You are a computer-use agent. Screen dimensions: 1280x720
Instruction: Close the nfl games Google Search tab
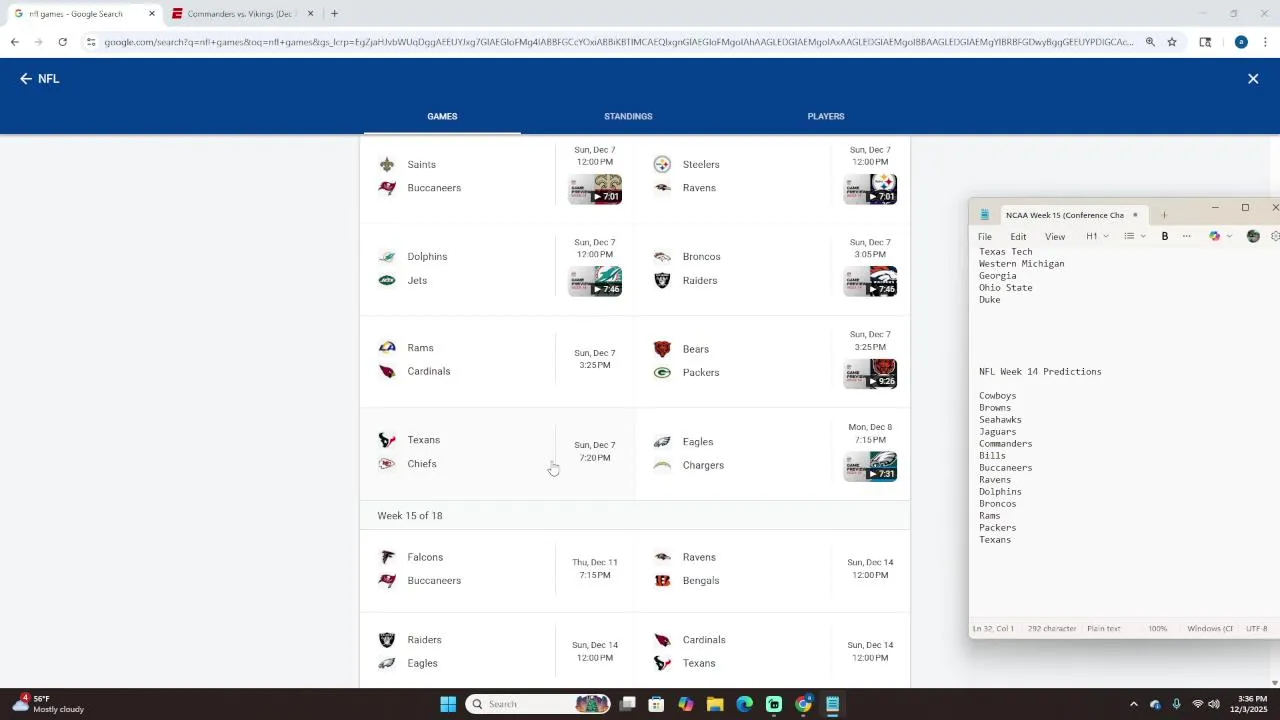[152, 14]
